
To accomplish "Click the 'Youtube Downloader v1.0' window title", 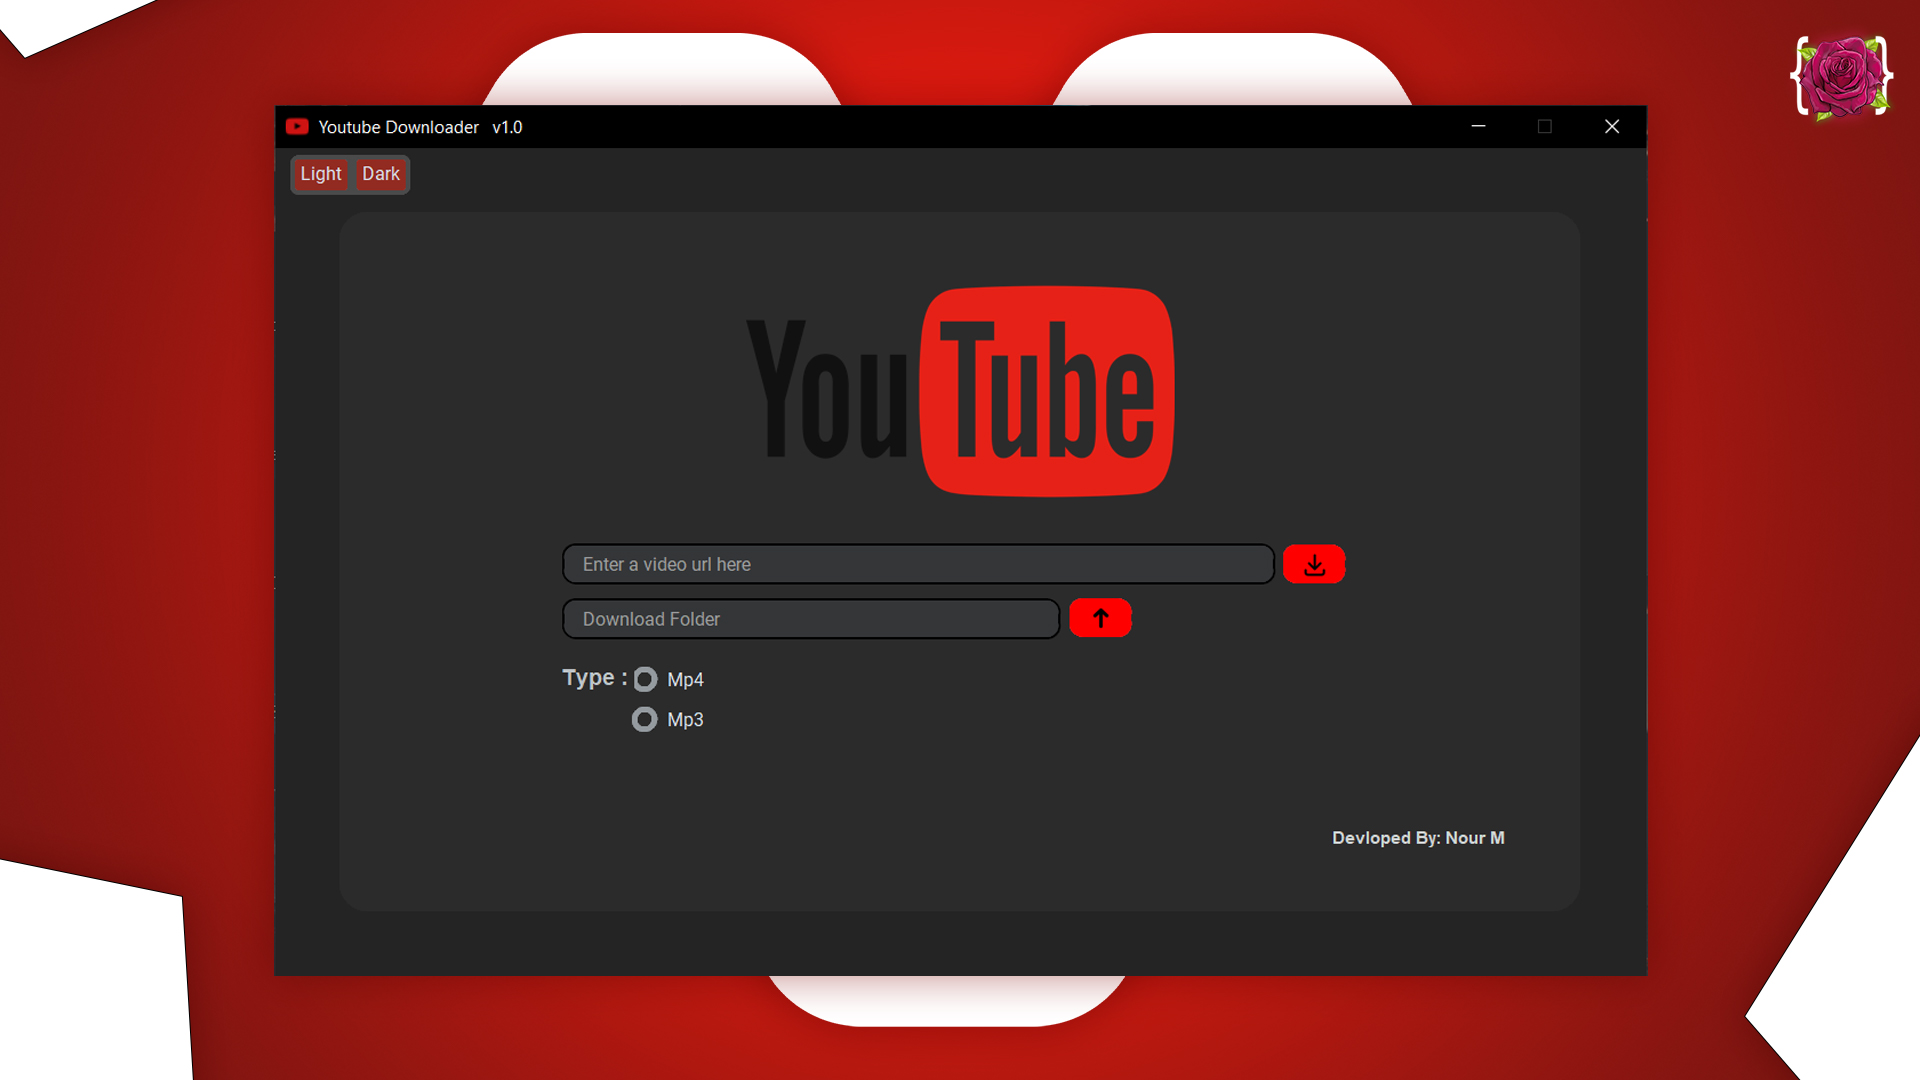I will point(420,127).
